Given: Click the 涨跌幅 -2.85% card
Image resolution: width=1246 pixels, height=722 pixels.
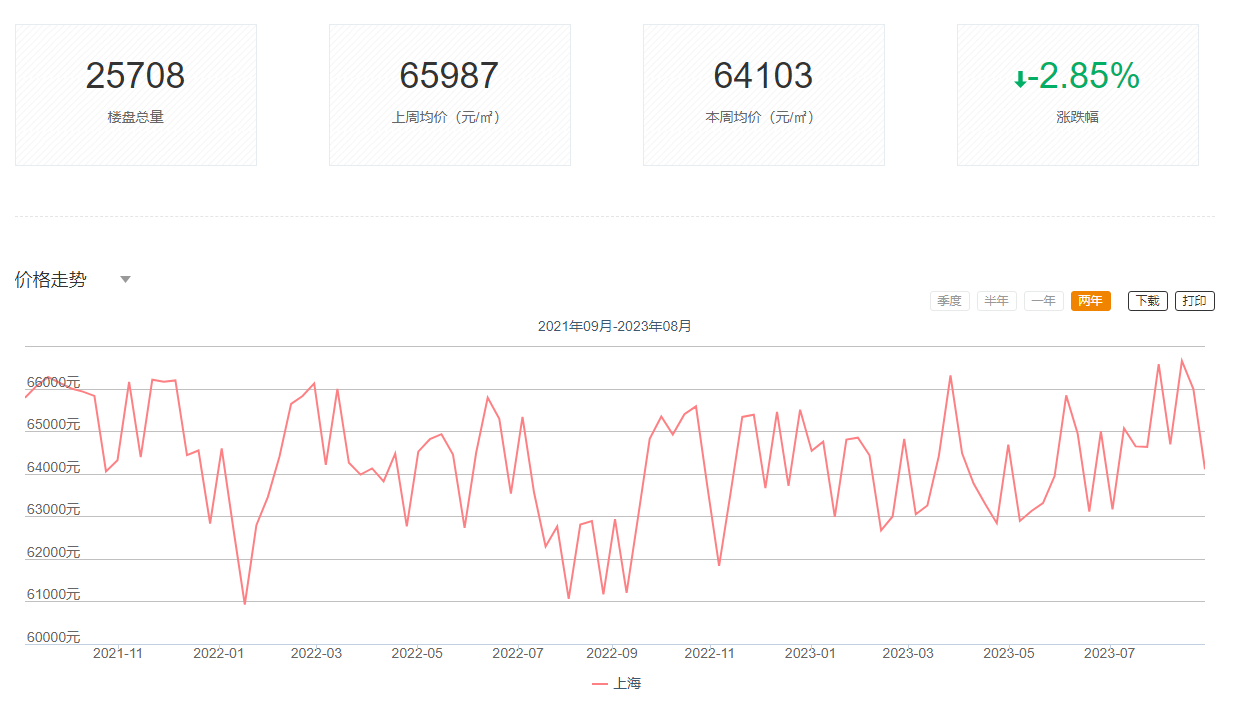Looking at the screenshot, I should [1077, 95].
